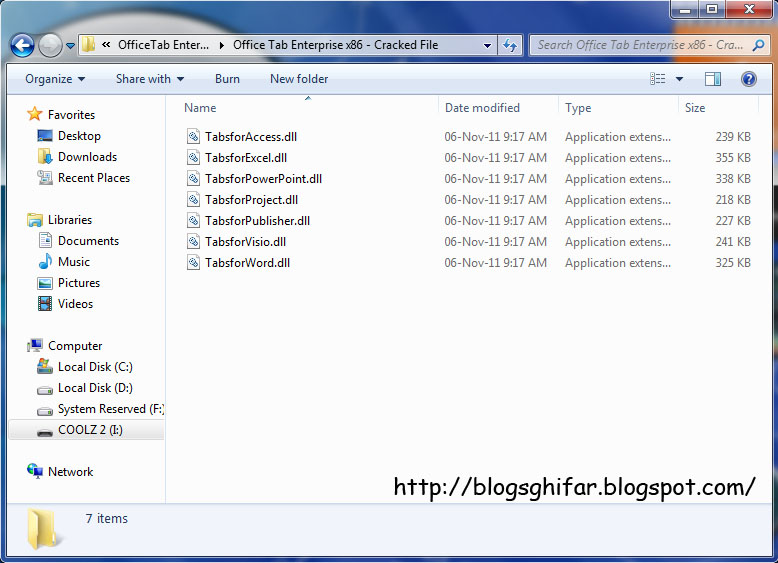
Task: Open the Share with menu
Action: tap(150, 79)
